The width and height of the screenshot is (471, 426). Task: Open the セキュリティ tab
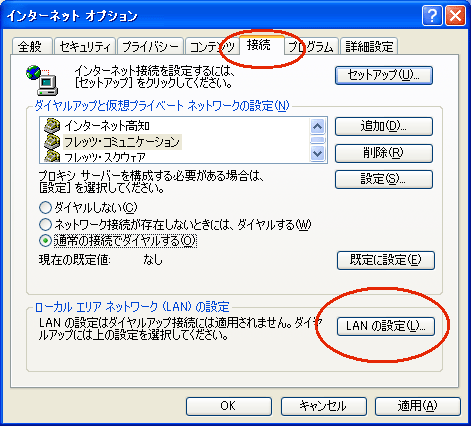[85, 46]
